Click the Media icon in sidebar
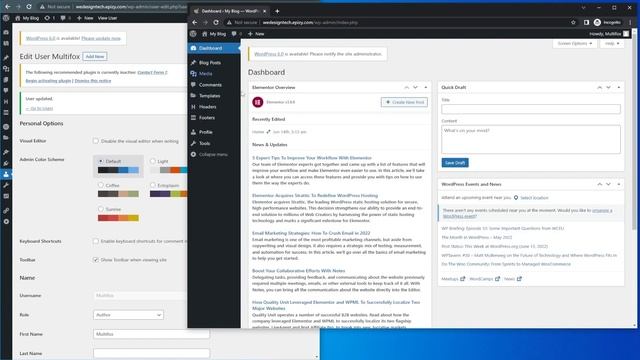The width and height of the screenshot is (640, 360). point(193,74)
